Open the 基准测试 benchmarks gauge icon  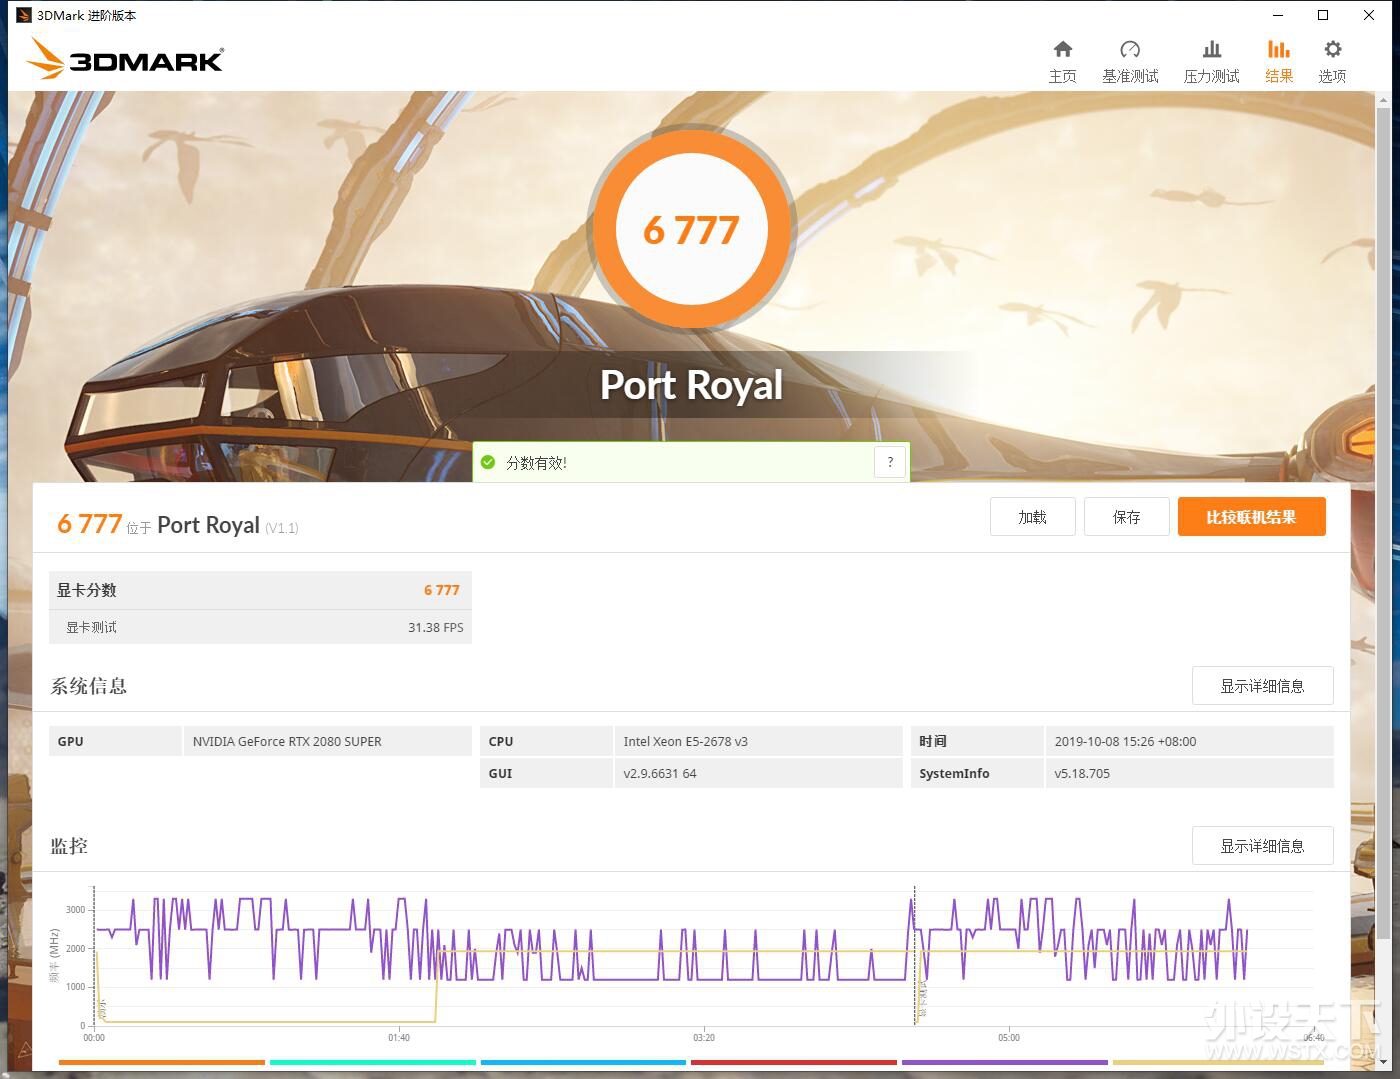click(x=1130, y=50)
